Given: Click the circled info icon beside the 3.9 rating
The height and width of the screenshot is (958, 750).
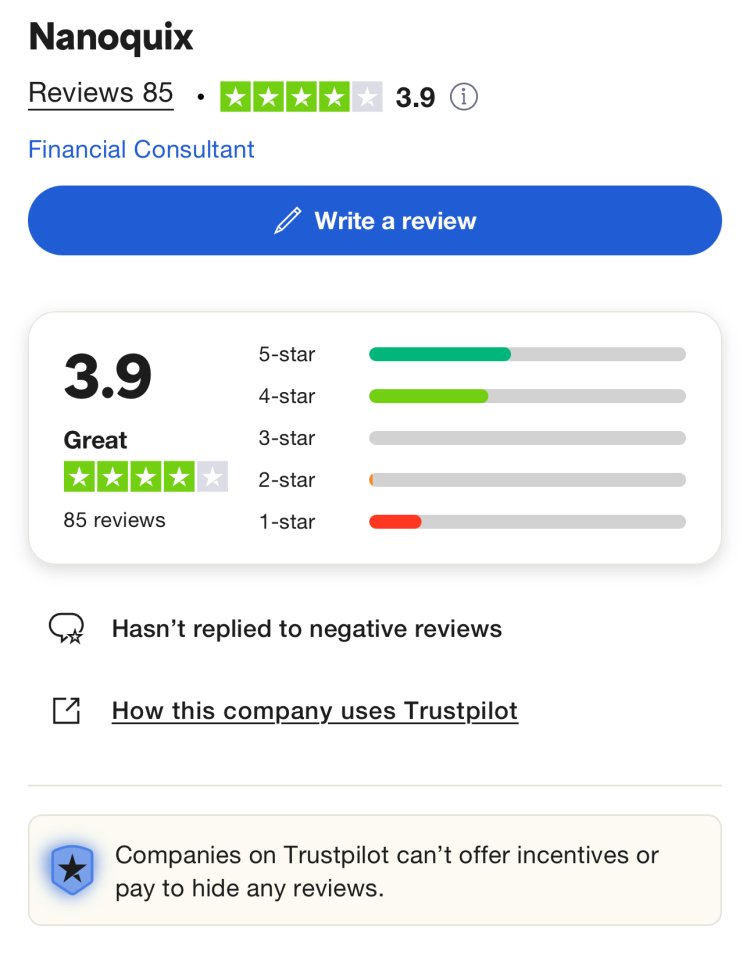Looking at the screenshot, I should 465,97.
